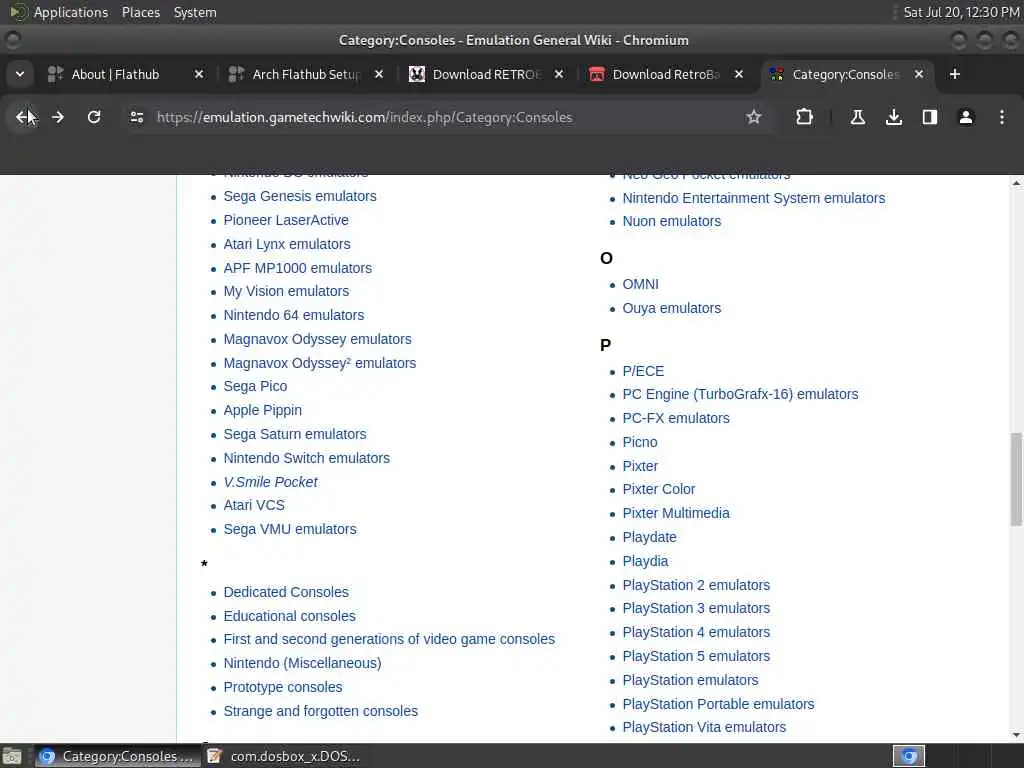Click the scroll down arrow of page
The height and width of the screenshot is (768, 1024).
pyautogui.click(x=1016, y=735)
